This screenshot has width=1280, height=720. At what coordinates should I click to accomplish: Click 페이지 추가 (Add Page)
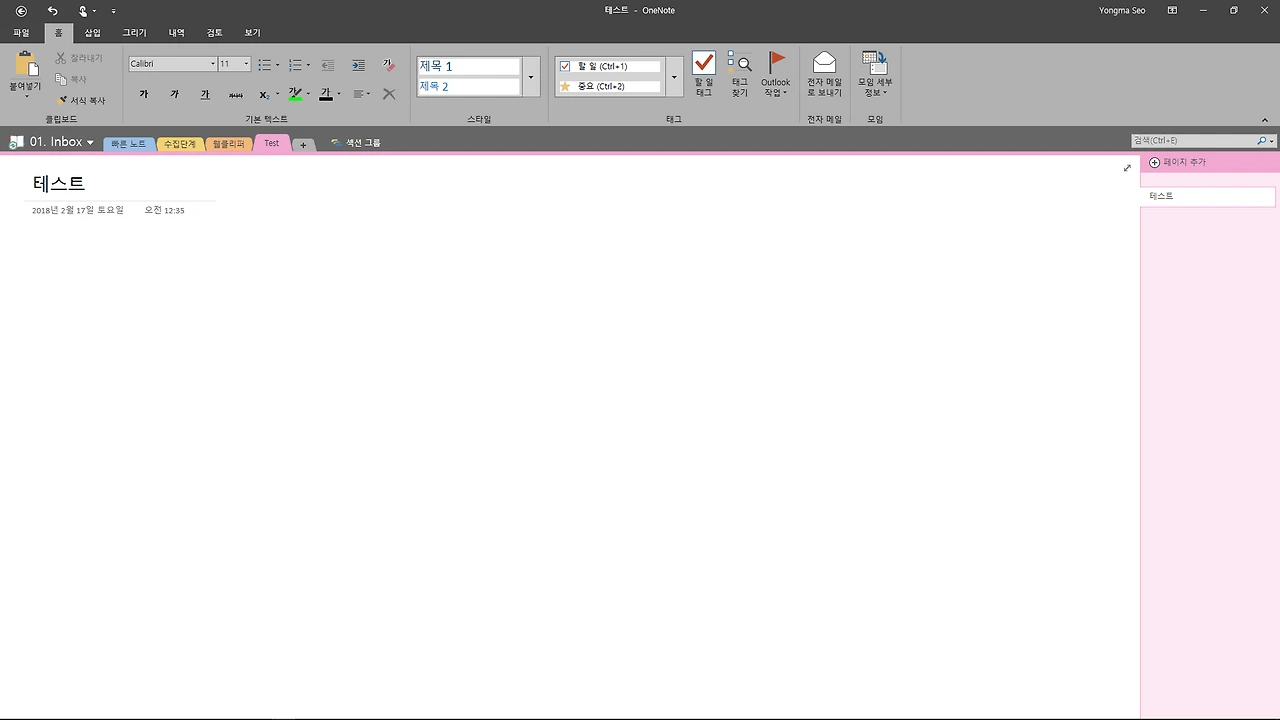pyautogui.click(x=1177, y=162)
